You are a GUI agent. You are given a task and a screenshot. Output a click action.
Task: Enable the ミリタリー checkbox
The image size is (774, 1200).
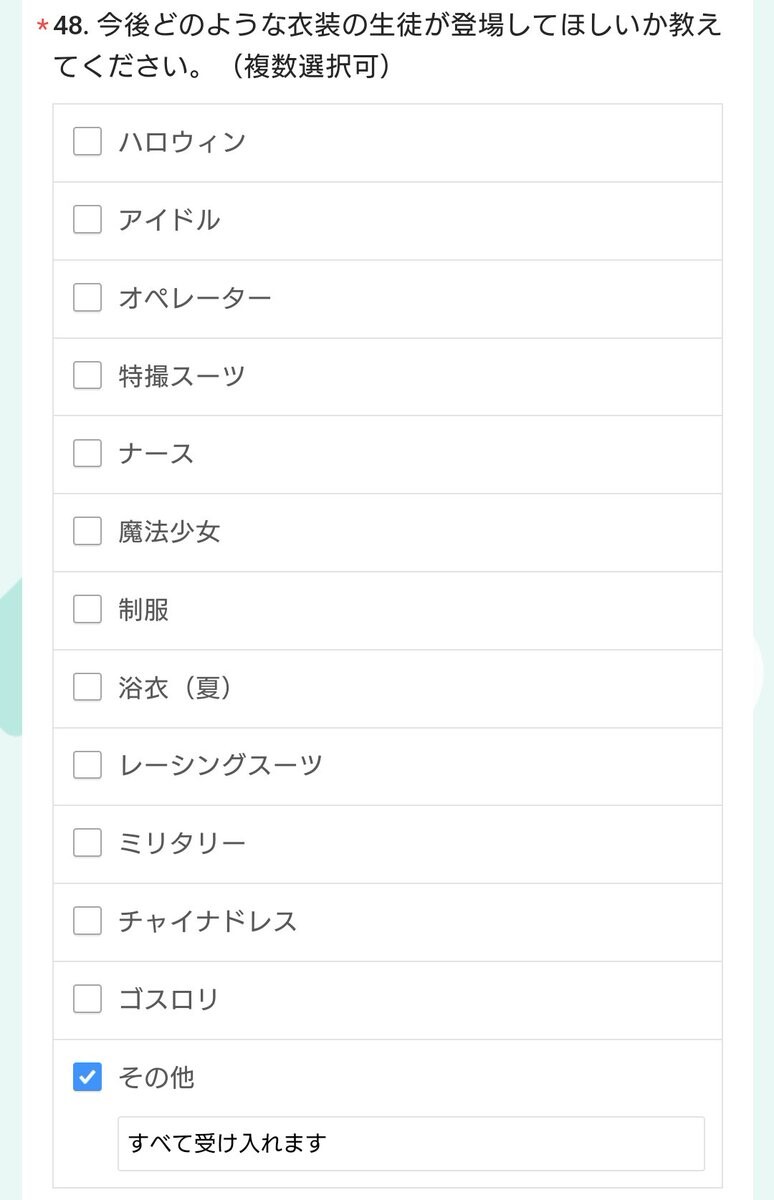click(88, 844)
